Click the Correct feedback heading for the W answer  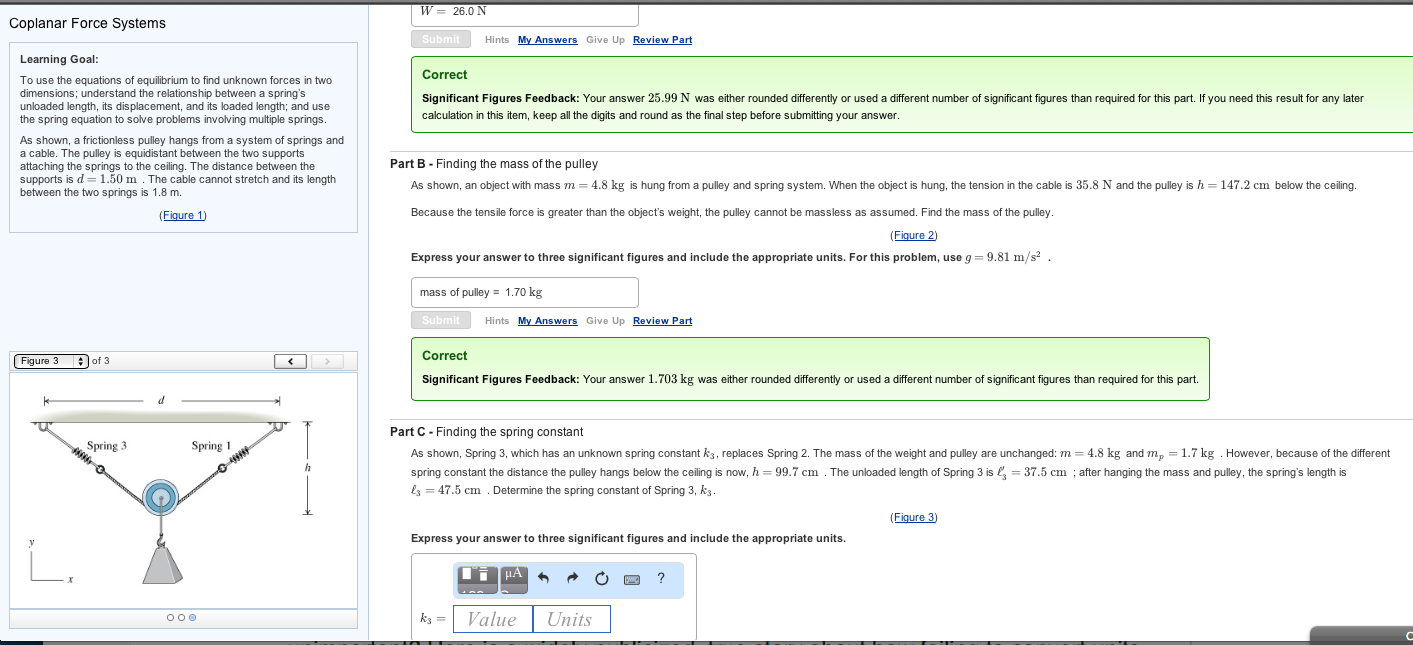[444, 75]
